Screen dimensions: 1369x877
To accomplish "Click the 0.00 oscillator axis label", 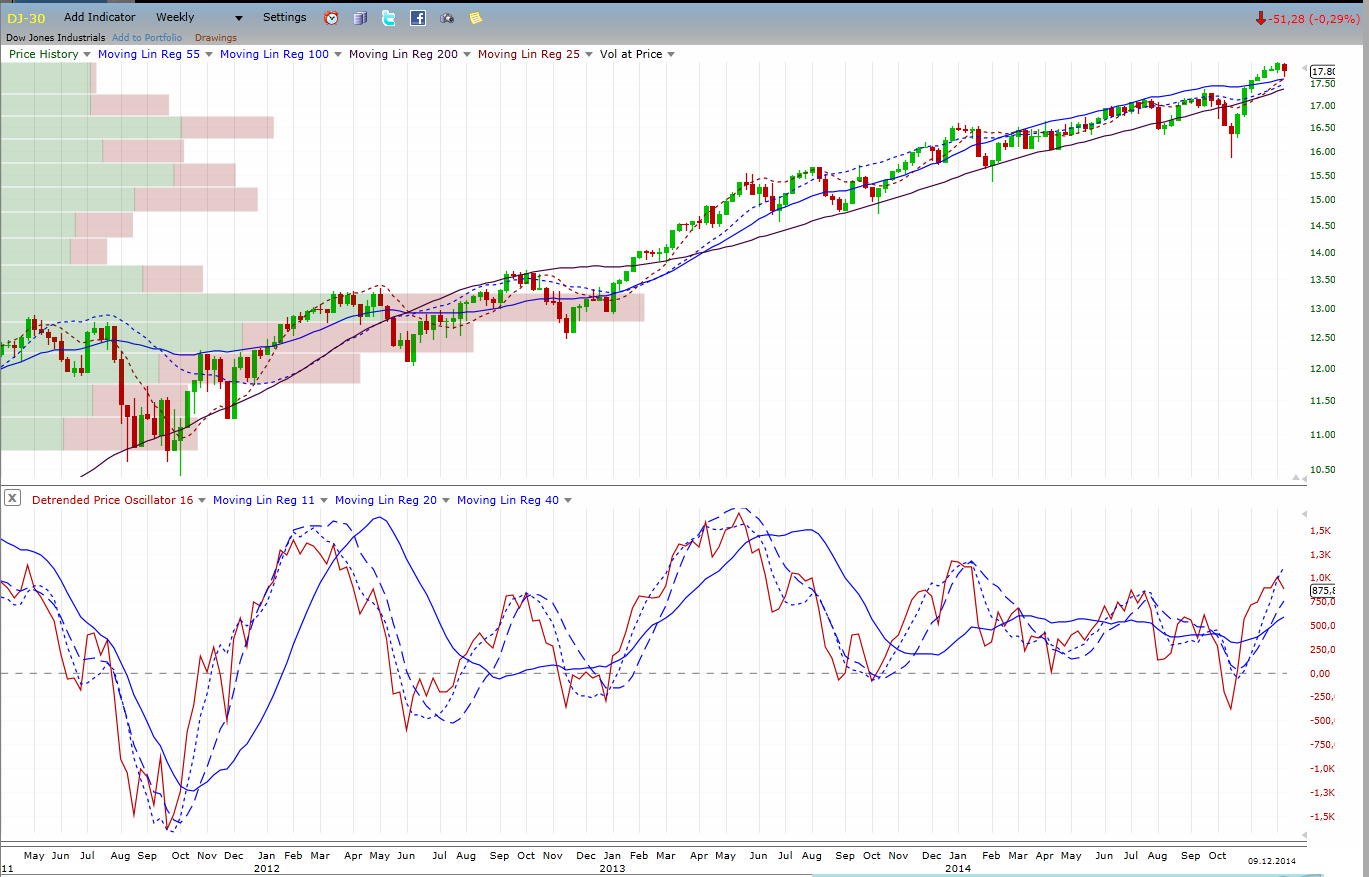I will pyautogui.click(x=1322, y=673).
